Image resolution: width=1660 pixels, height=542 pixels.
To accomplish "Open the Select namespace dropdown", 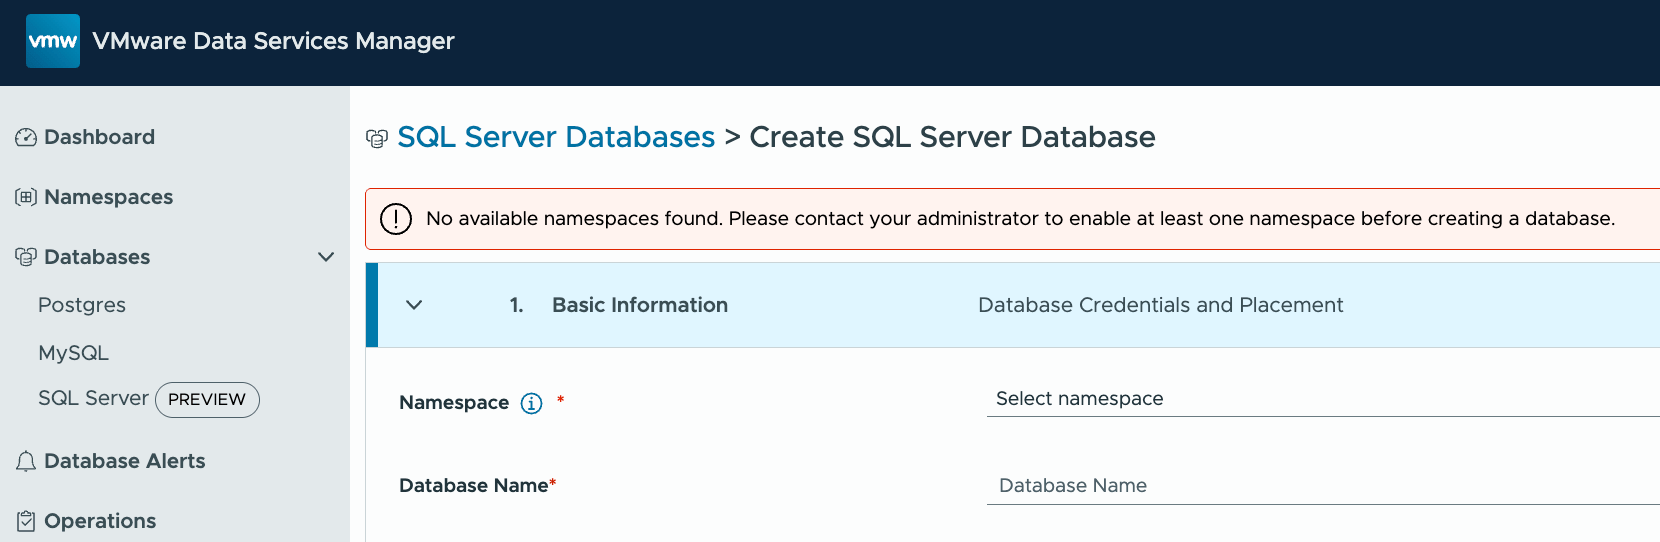I will click(x=1320, y=399).
